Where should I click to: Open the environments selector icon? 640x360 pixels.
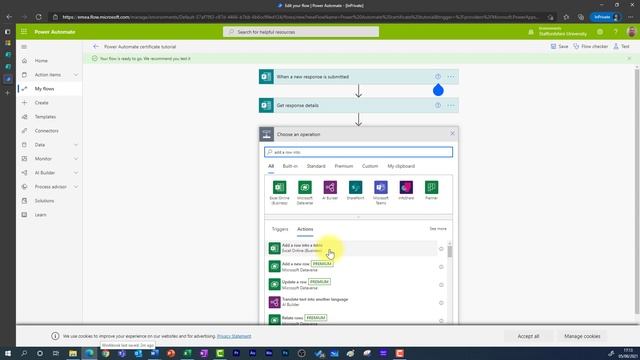(x=531, y=31)
